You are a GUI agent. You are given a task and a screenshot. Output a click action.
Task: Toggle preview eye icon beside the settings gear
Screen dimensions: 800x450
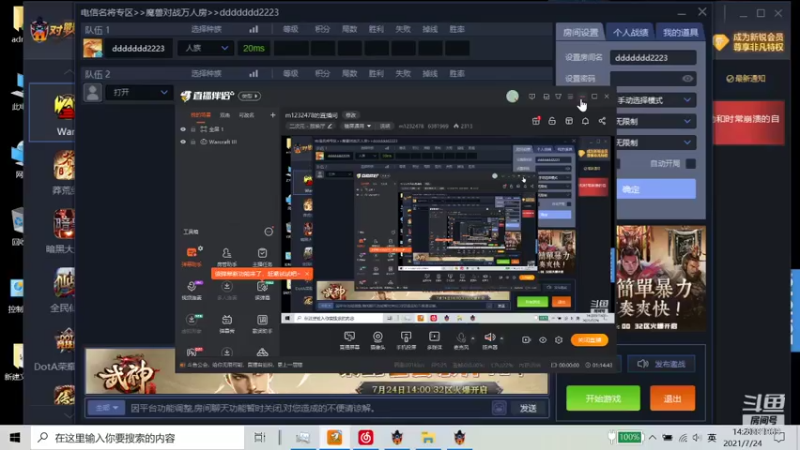(542, 340)
